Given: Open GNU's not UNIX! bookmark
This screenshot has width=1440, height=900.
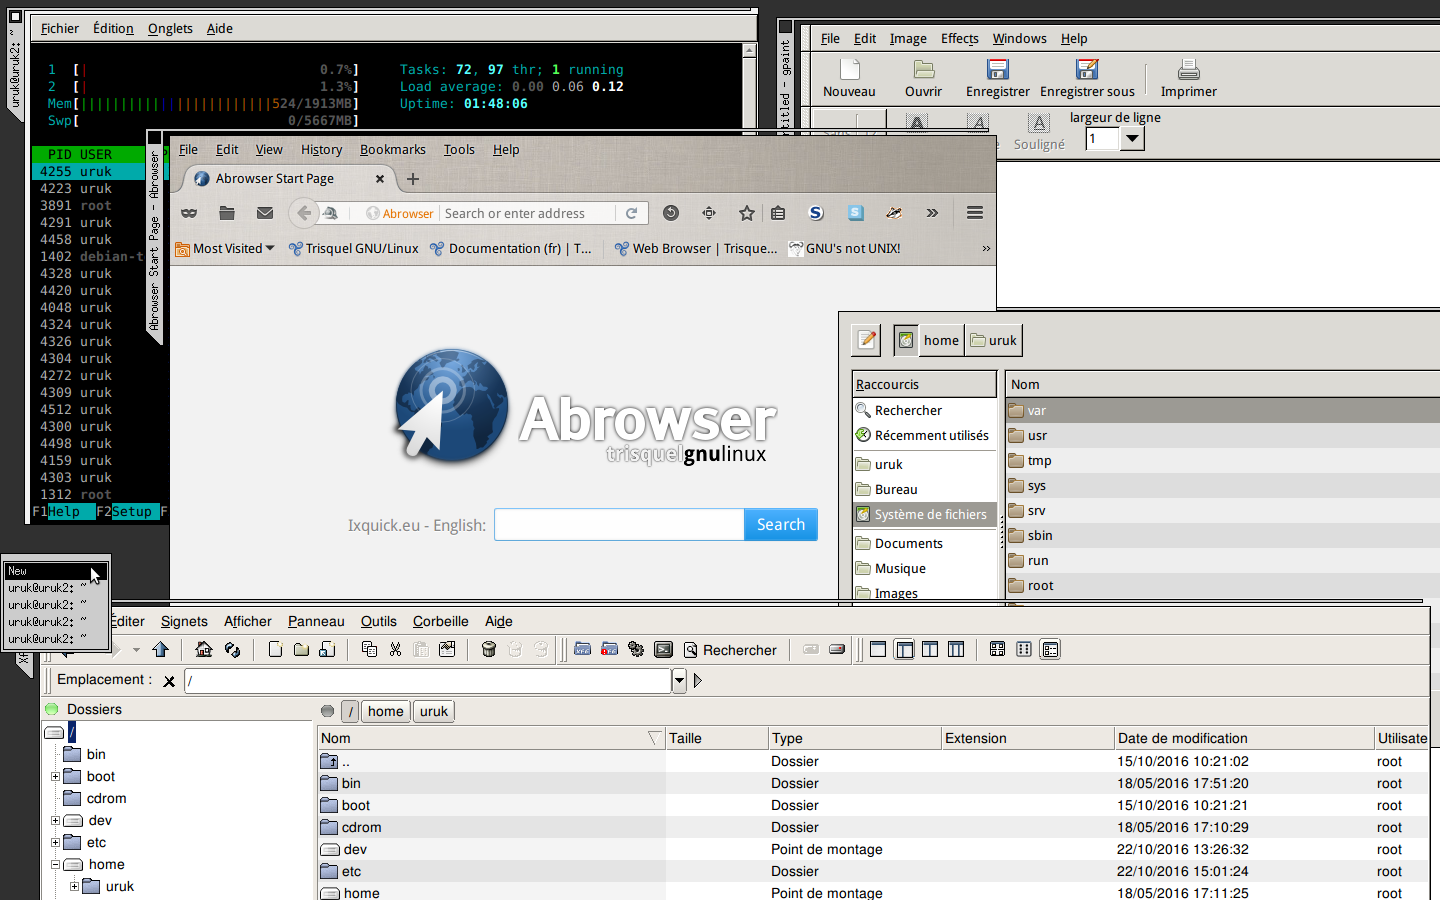Looking at the screenshot, I should point(844,249).
